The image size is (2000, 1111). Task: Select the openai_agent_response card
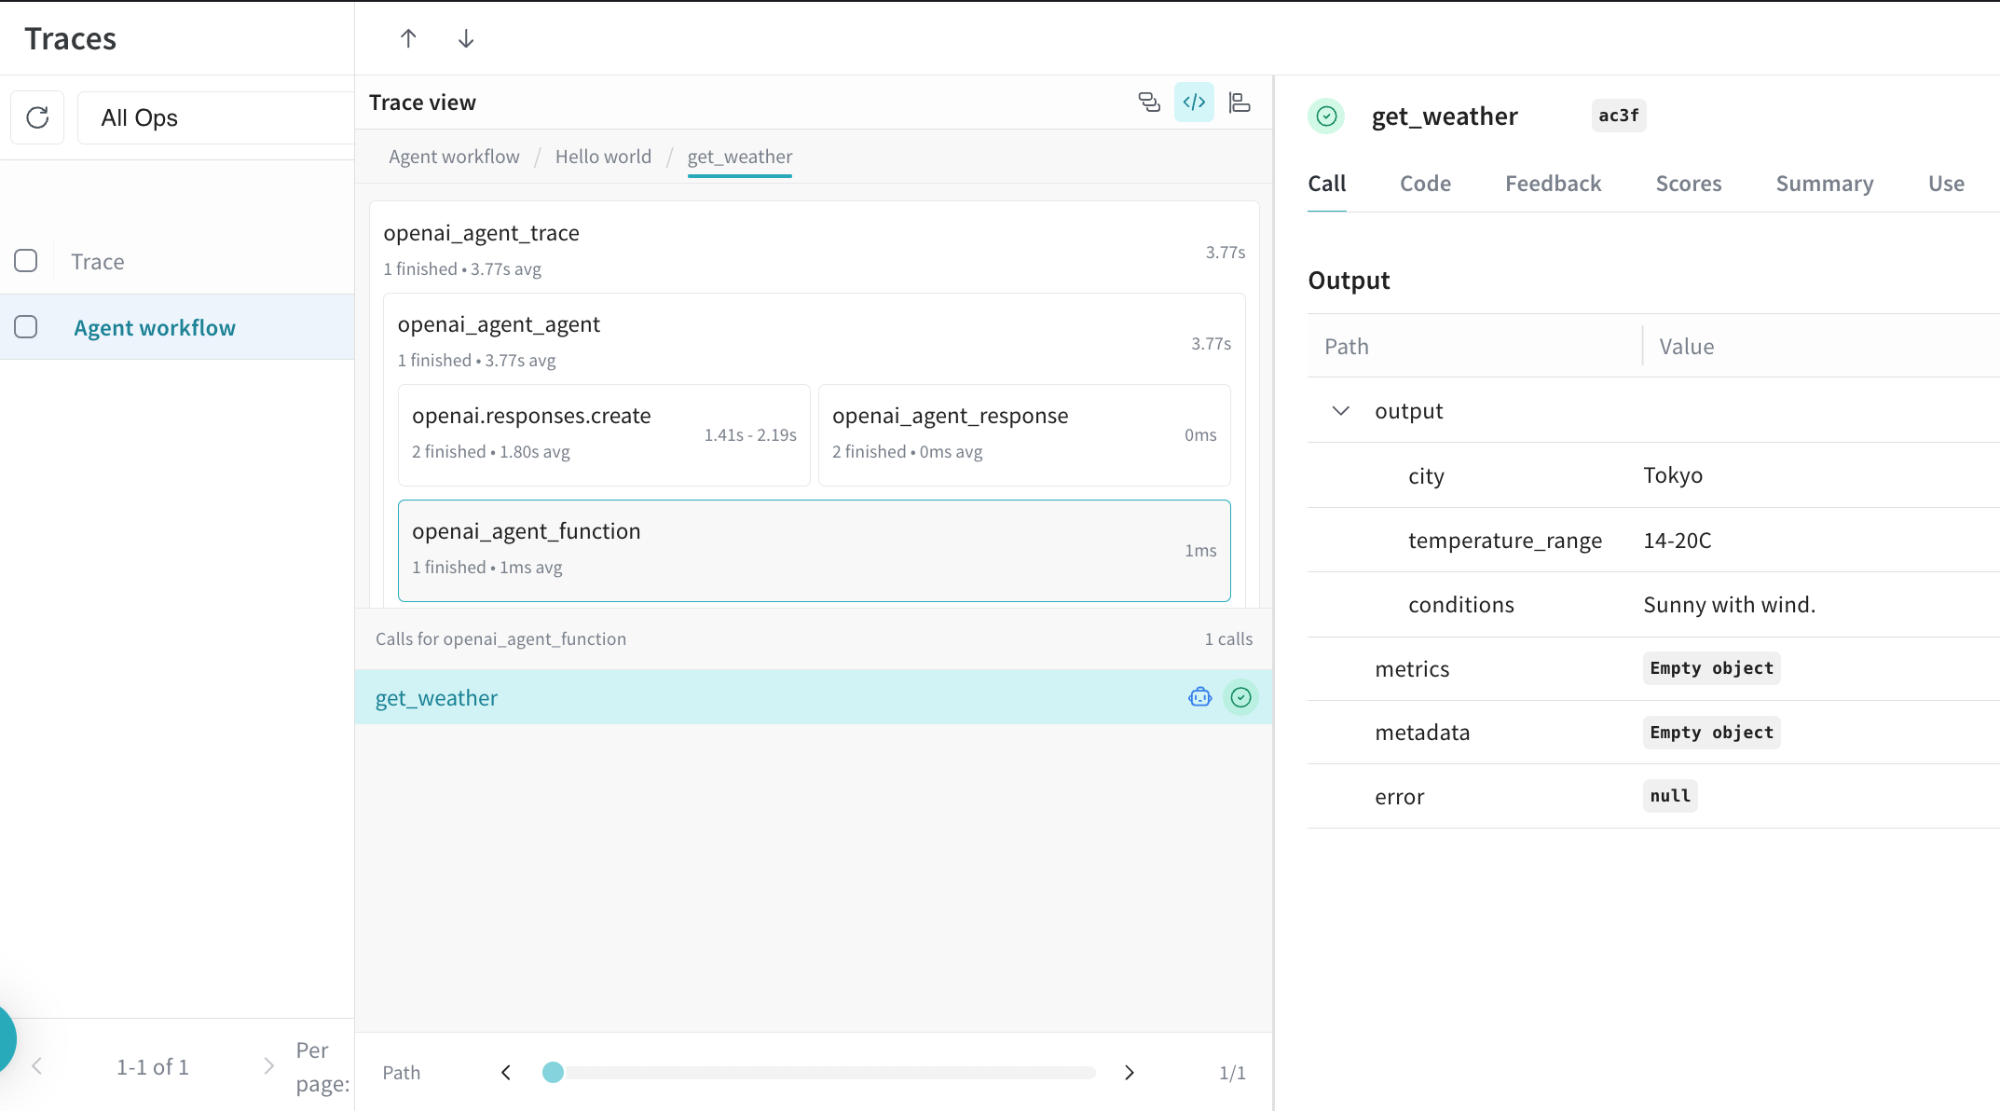[1024, 435]
